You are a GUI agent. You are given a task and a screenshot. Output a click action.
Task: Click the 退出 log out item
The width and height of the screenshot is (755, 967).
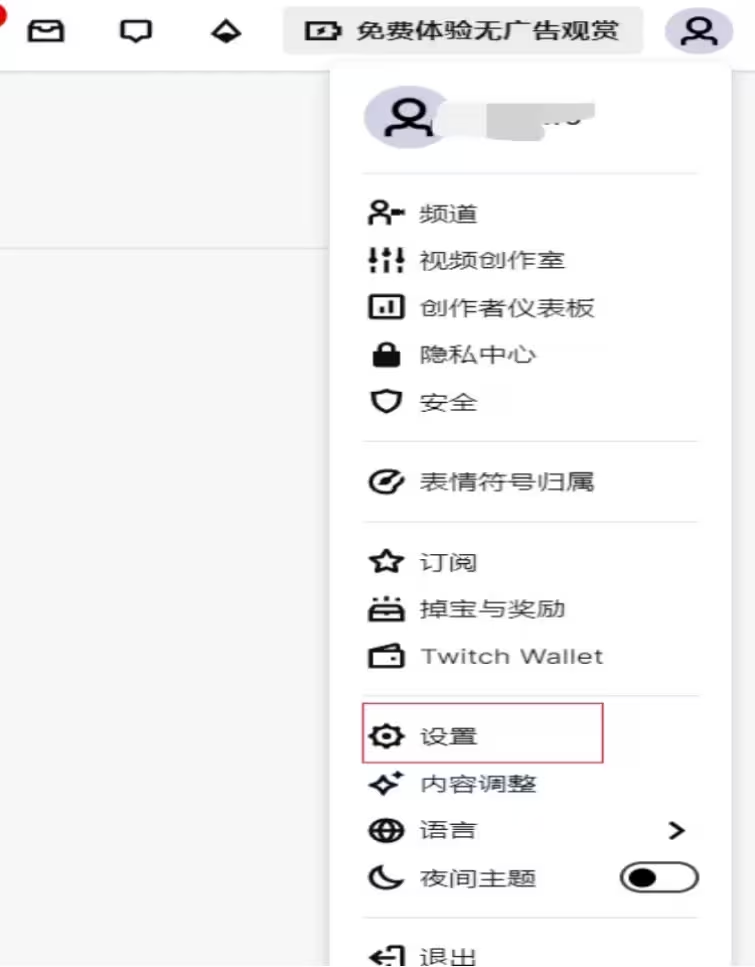530,953
